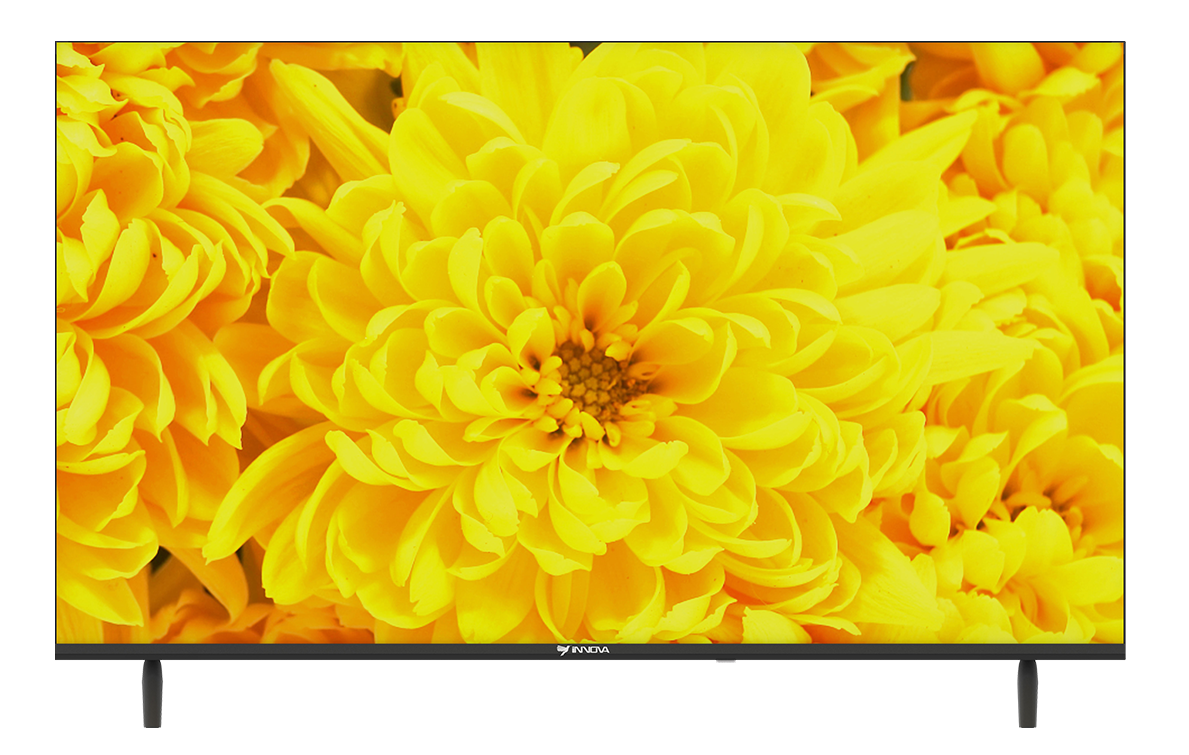Click the left TV stand leg
This screenshot has width=1189, height=755.
(x=152, y=693)
